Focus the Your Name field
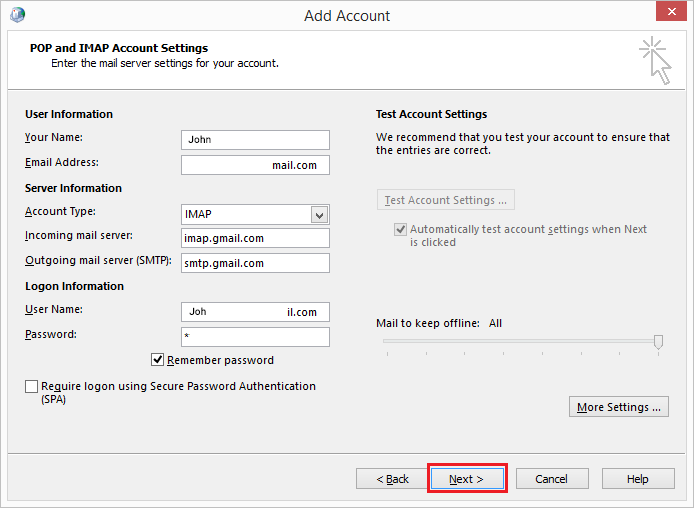Viewport: 694px width, 508px height. [x=255, y=140]
